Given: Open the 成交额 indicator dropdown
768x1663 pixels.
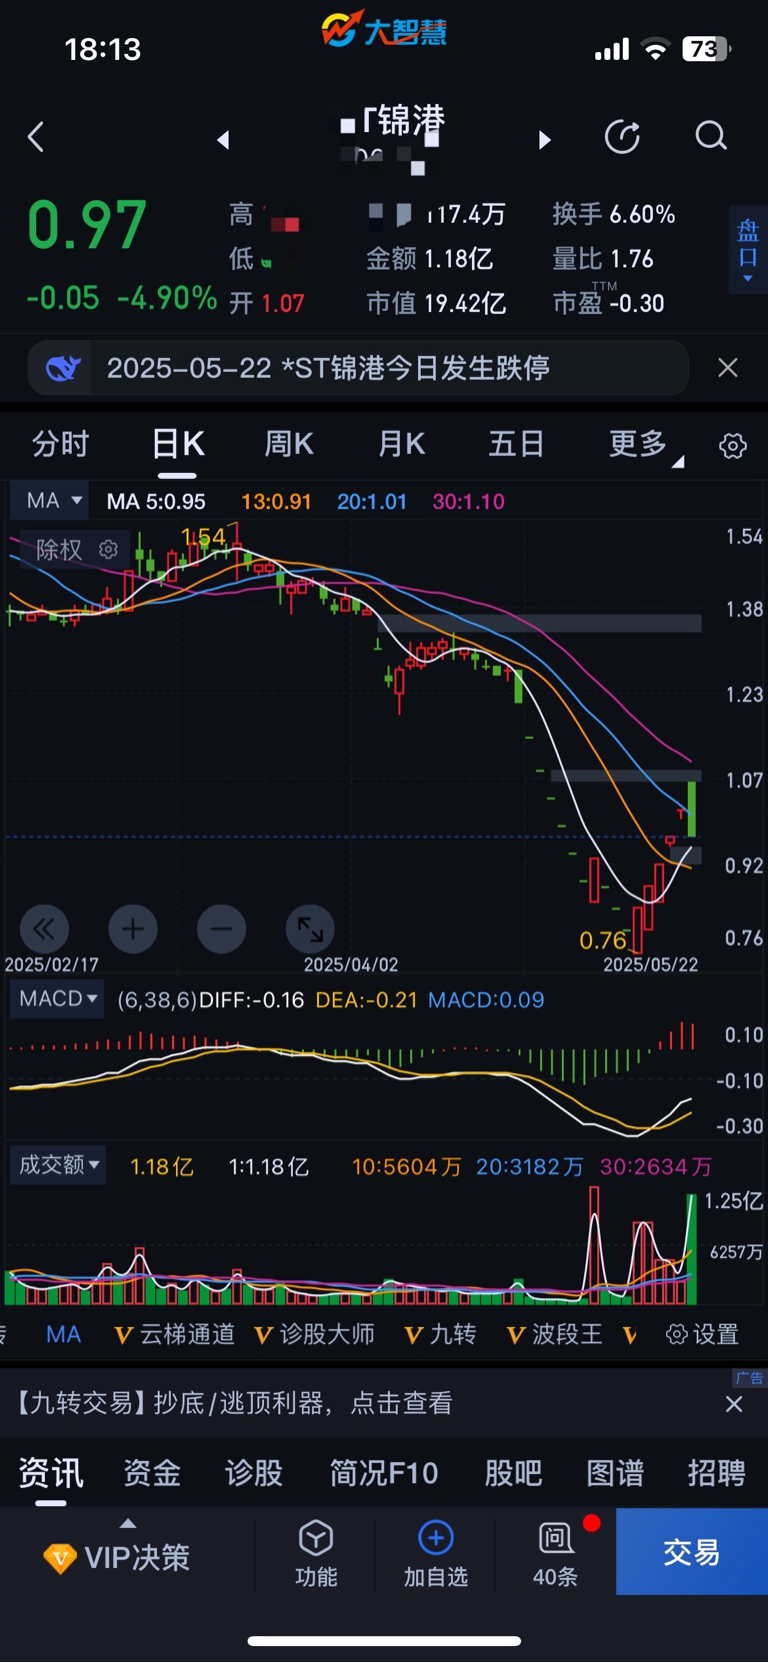Looking at the screenshot, I should (x=58, y=1165).
